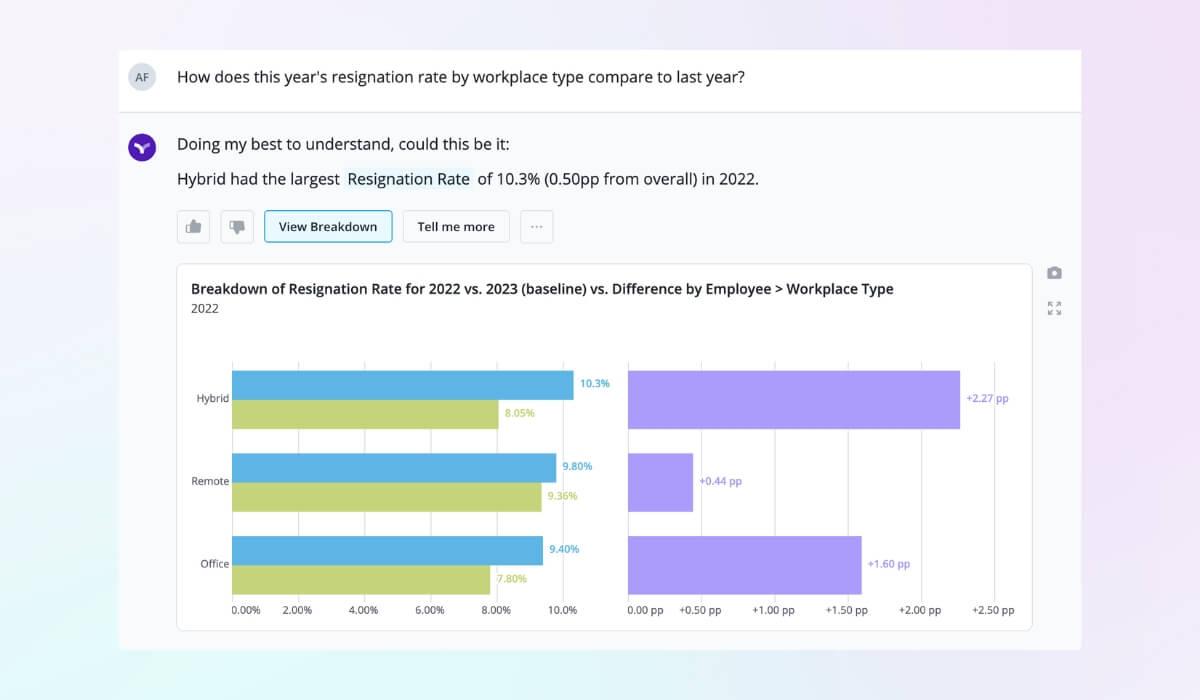Screen dimensions: 1200x700
Task: Select the blue Hybrid 10.3% bar
Action: (x=403, y=385)
